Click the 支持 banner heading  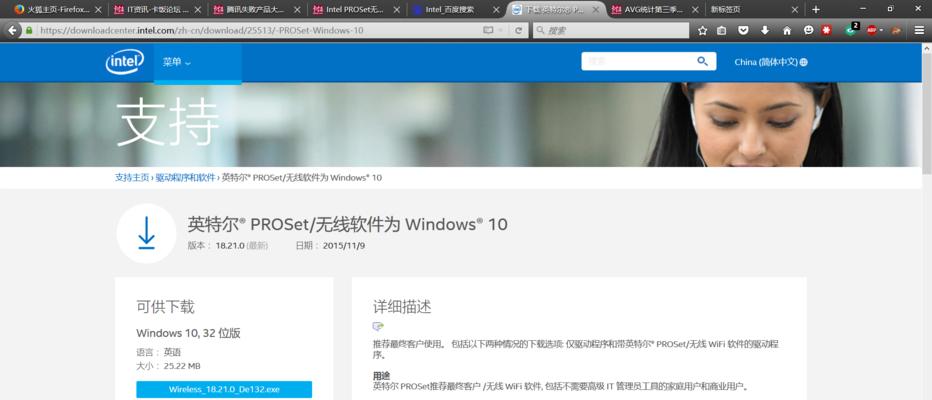click(x=168, y=124)
